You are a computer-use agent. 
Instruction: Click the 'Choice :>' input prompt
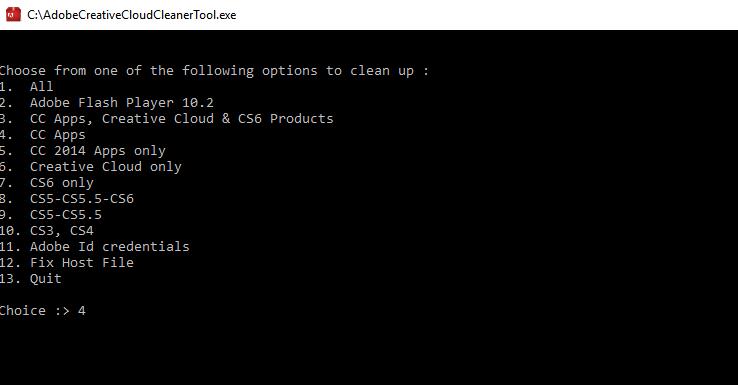[x=35, y=311]
